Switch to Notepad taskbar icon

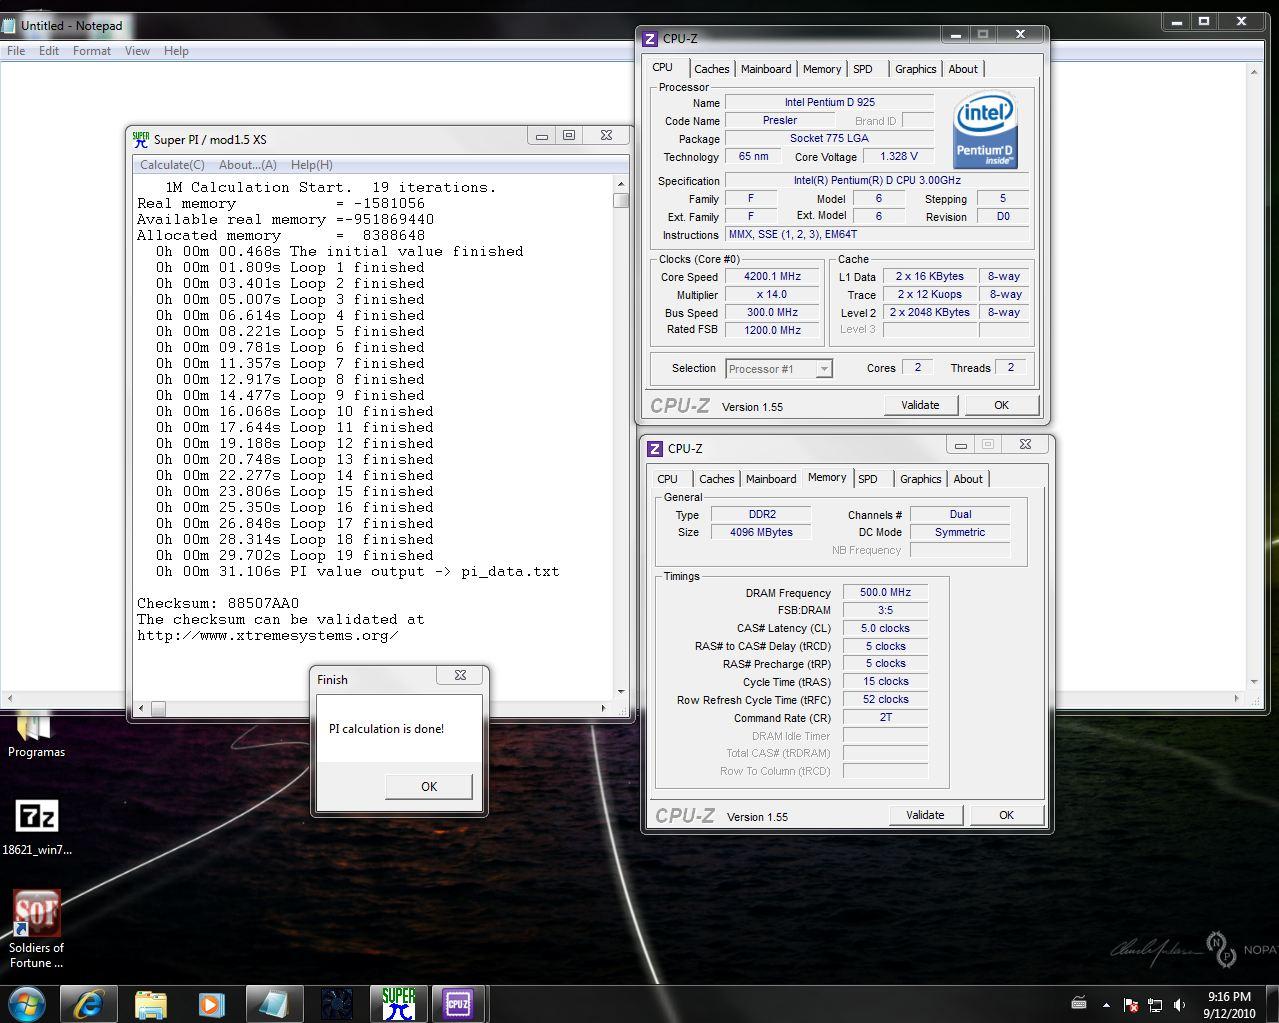[273, 1003]
